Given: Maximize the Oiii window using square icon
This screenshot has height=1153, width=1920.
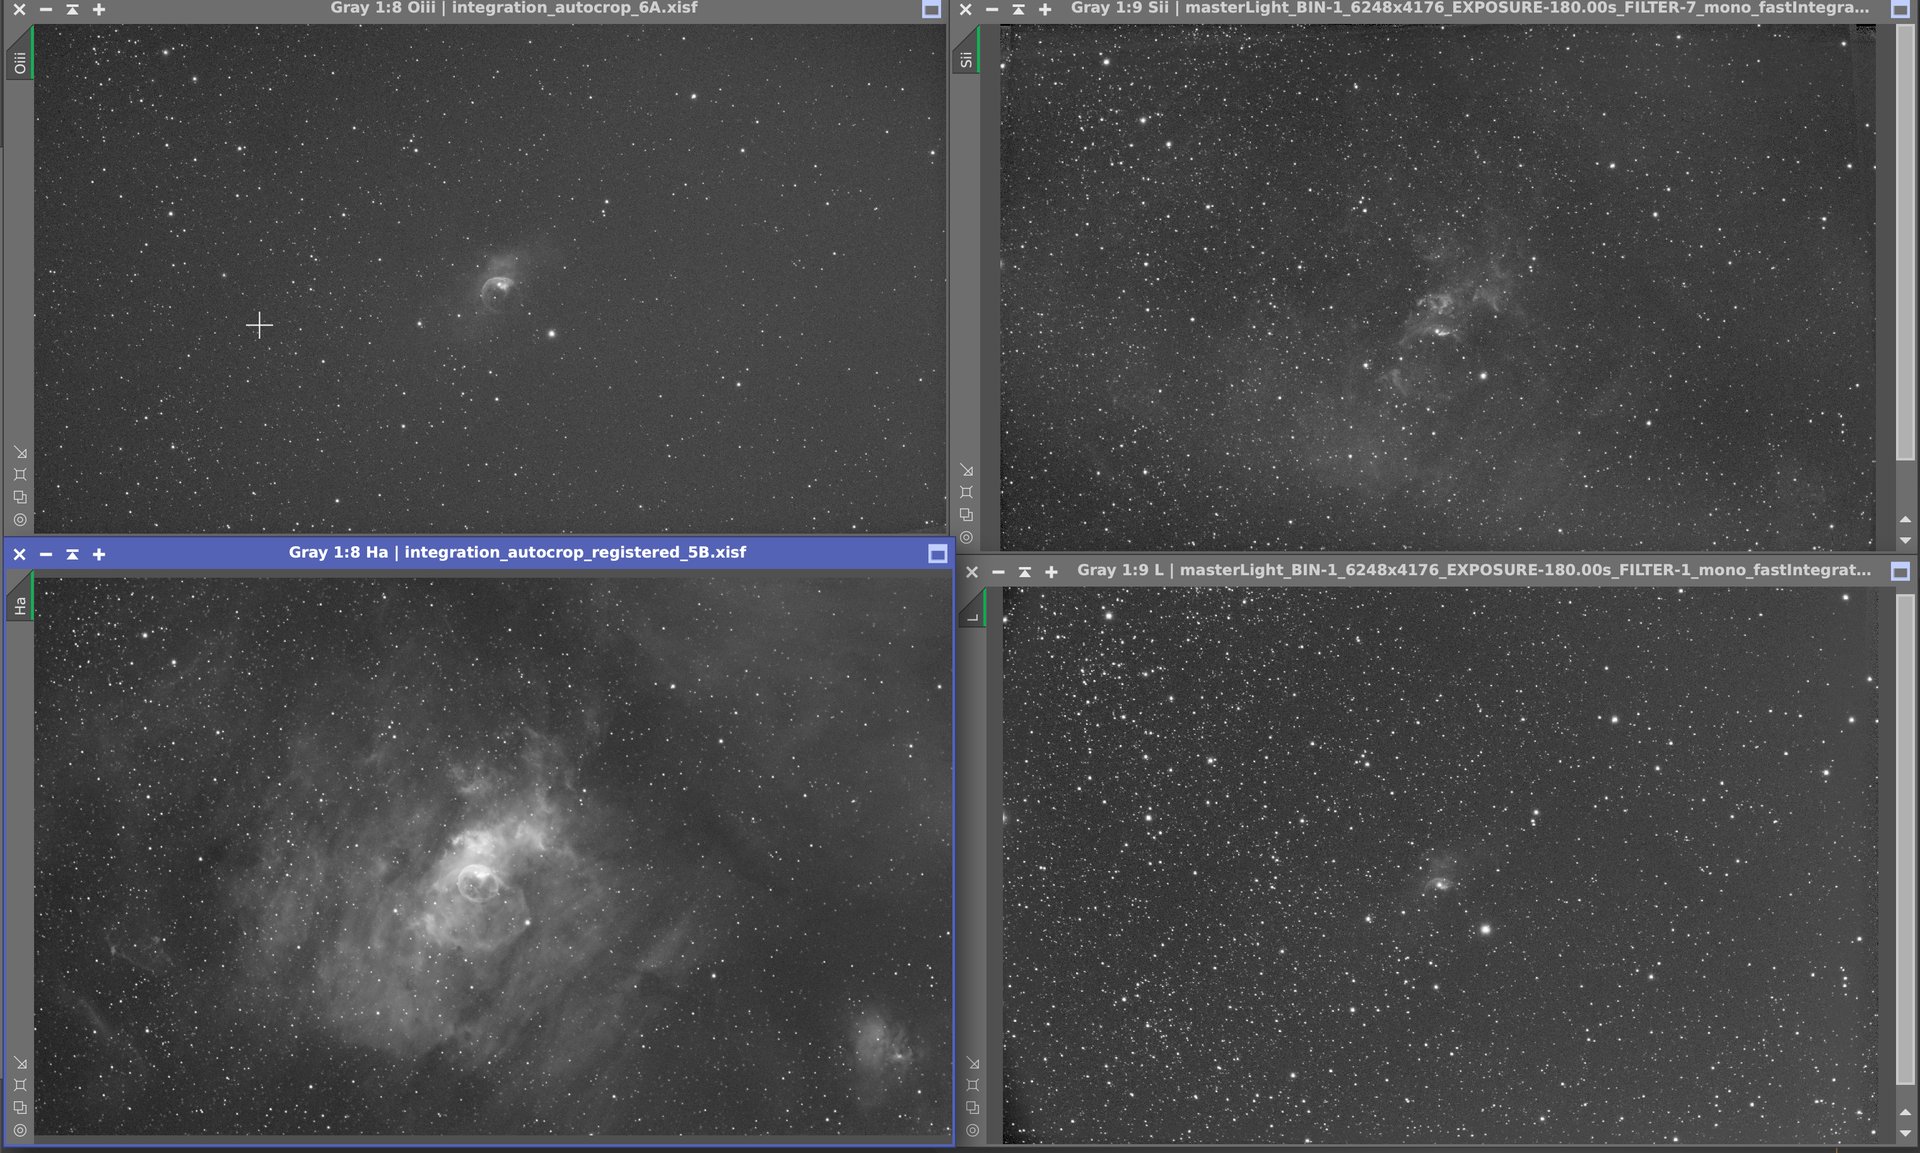Looking at the screenshot, I should (931, 10).
